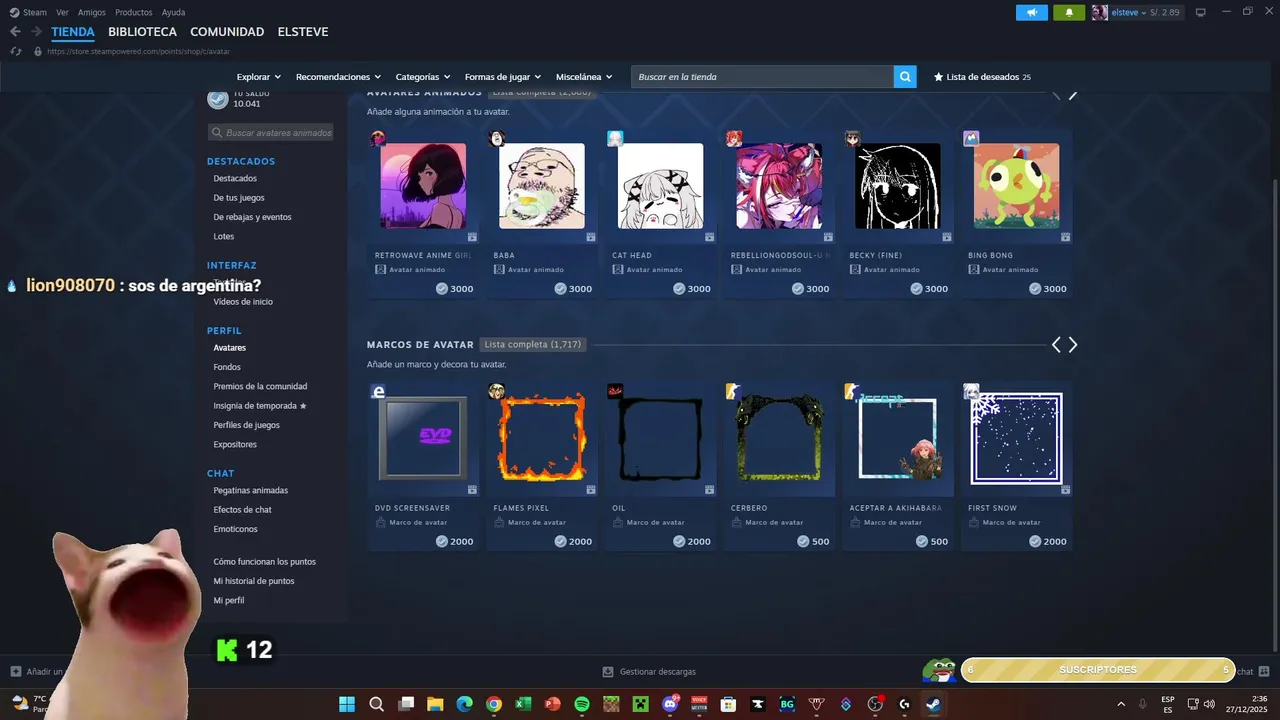The height and width of the screenshot is (720, 1280).
Task: Open the Amigos menu
Action: pyautogui.click(x=92, y=12)
